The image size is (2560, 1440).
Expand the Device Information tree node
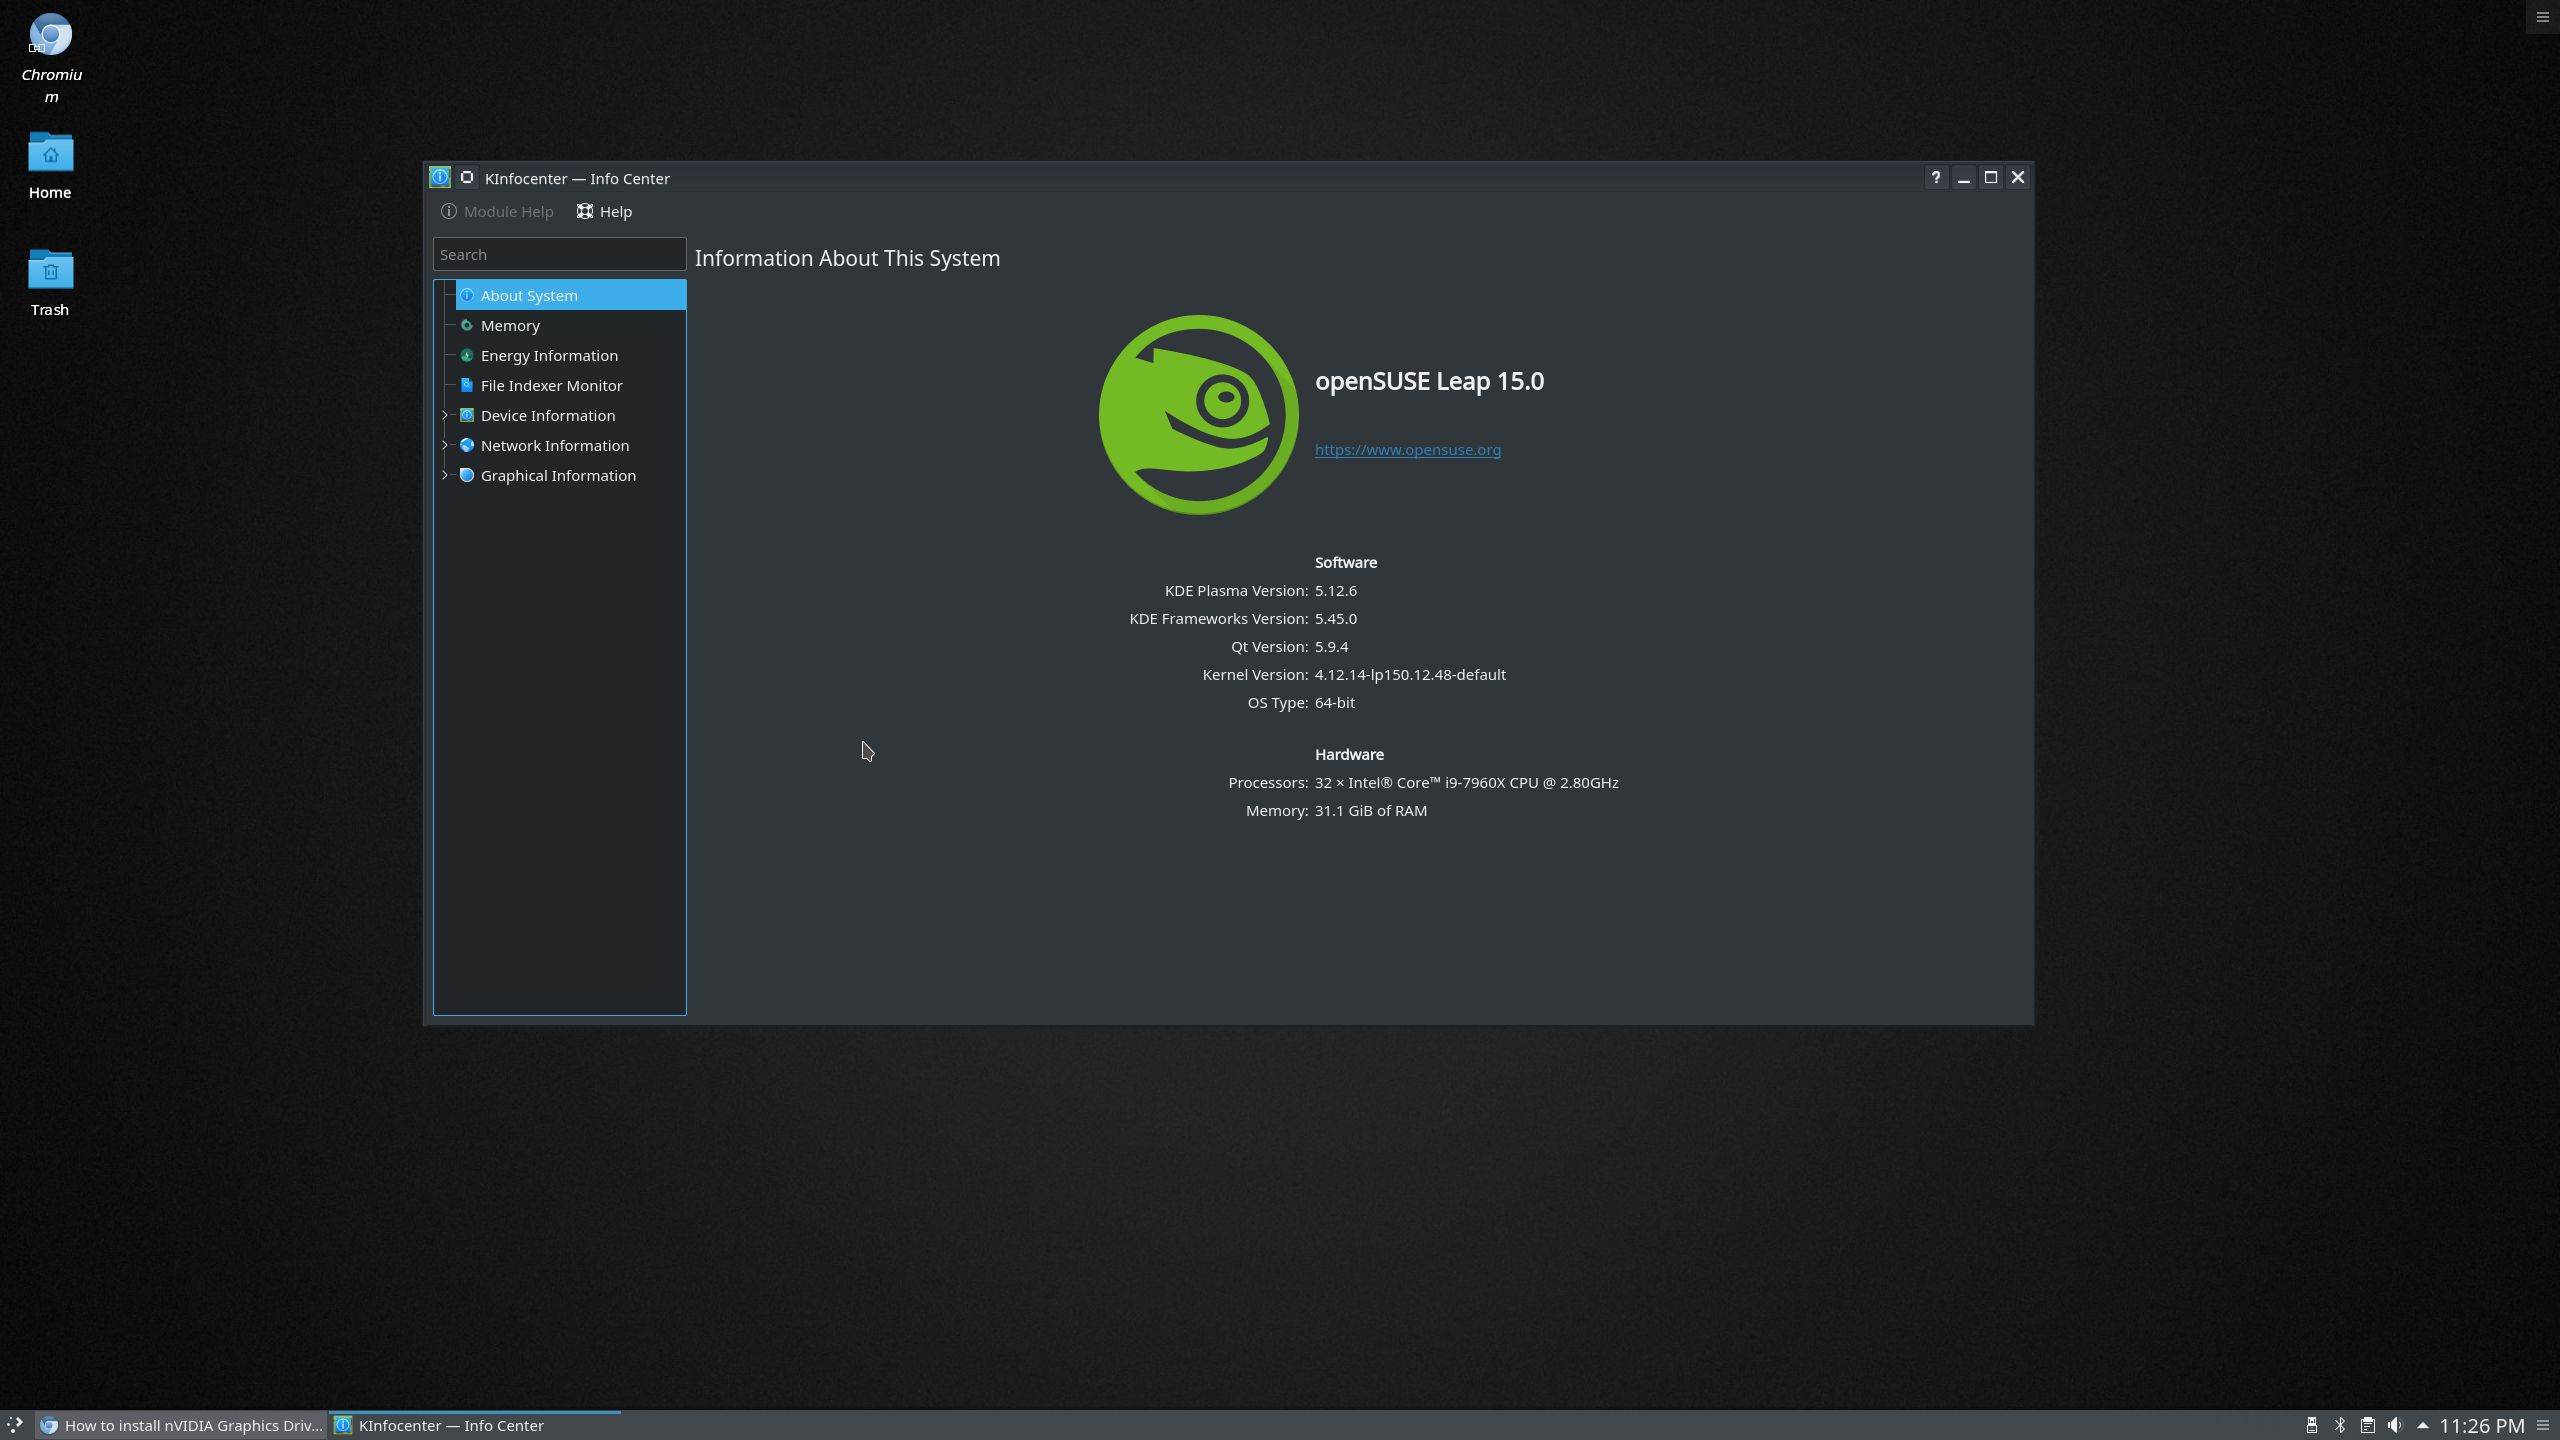445,415
